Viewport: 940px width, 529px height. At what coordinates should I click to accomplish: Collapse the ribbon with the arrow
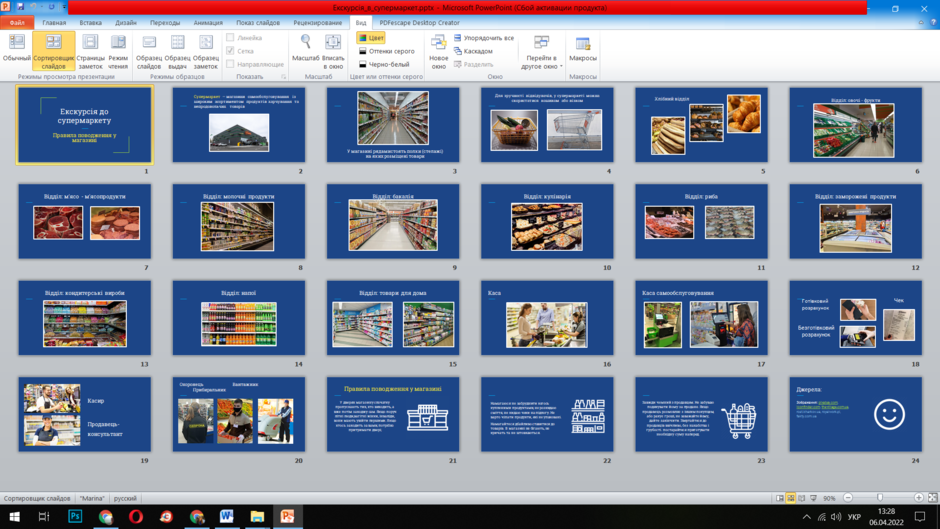[921, 23]
